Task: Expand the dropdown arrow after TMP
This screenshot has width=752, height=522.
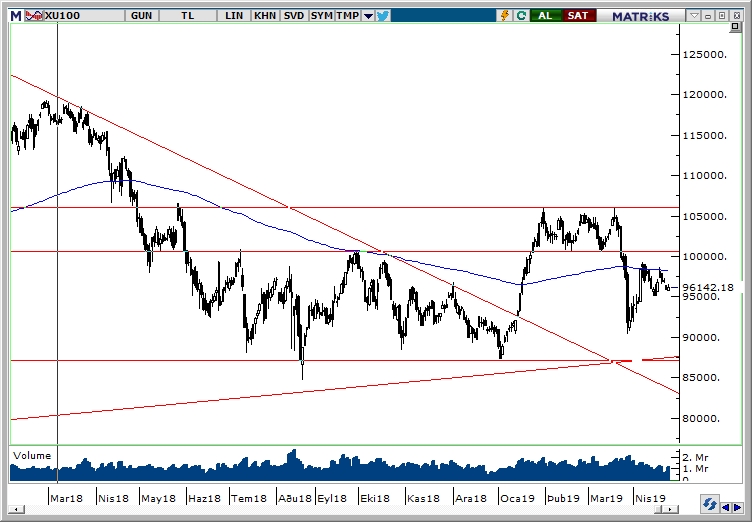Action: click(x=368, y=16)
